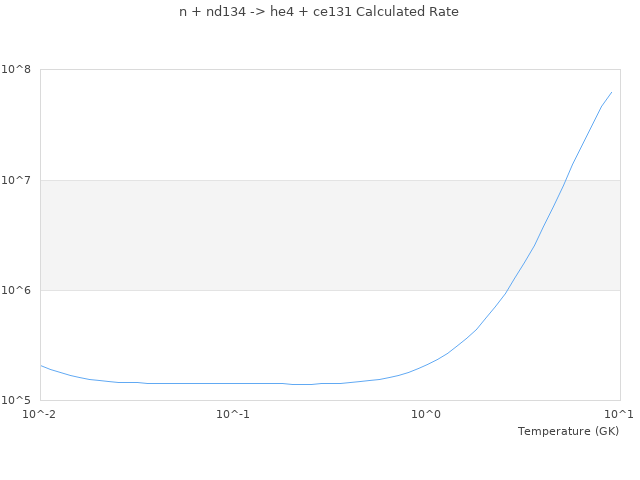Click the 10^7 y-axis tick label
The height and width of the screenshot is (480, 640).
coord(16,180)
